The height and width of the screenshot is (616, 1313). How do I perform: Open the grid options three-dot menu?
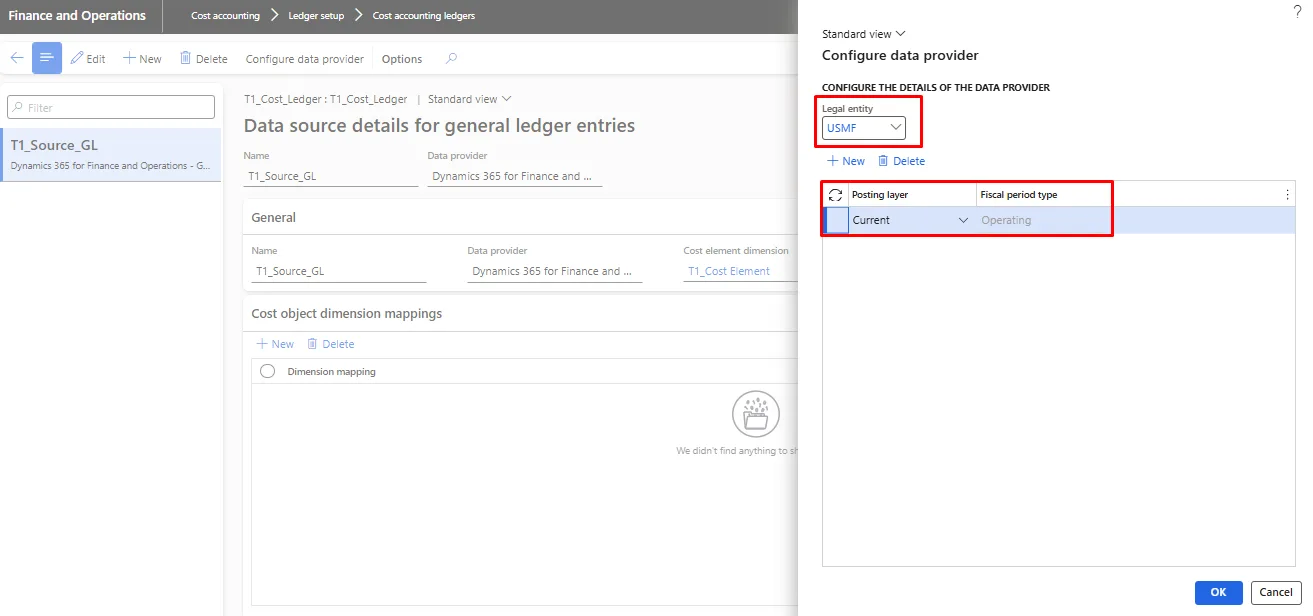(x=1287, y=194)
